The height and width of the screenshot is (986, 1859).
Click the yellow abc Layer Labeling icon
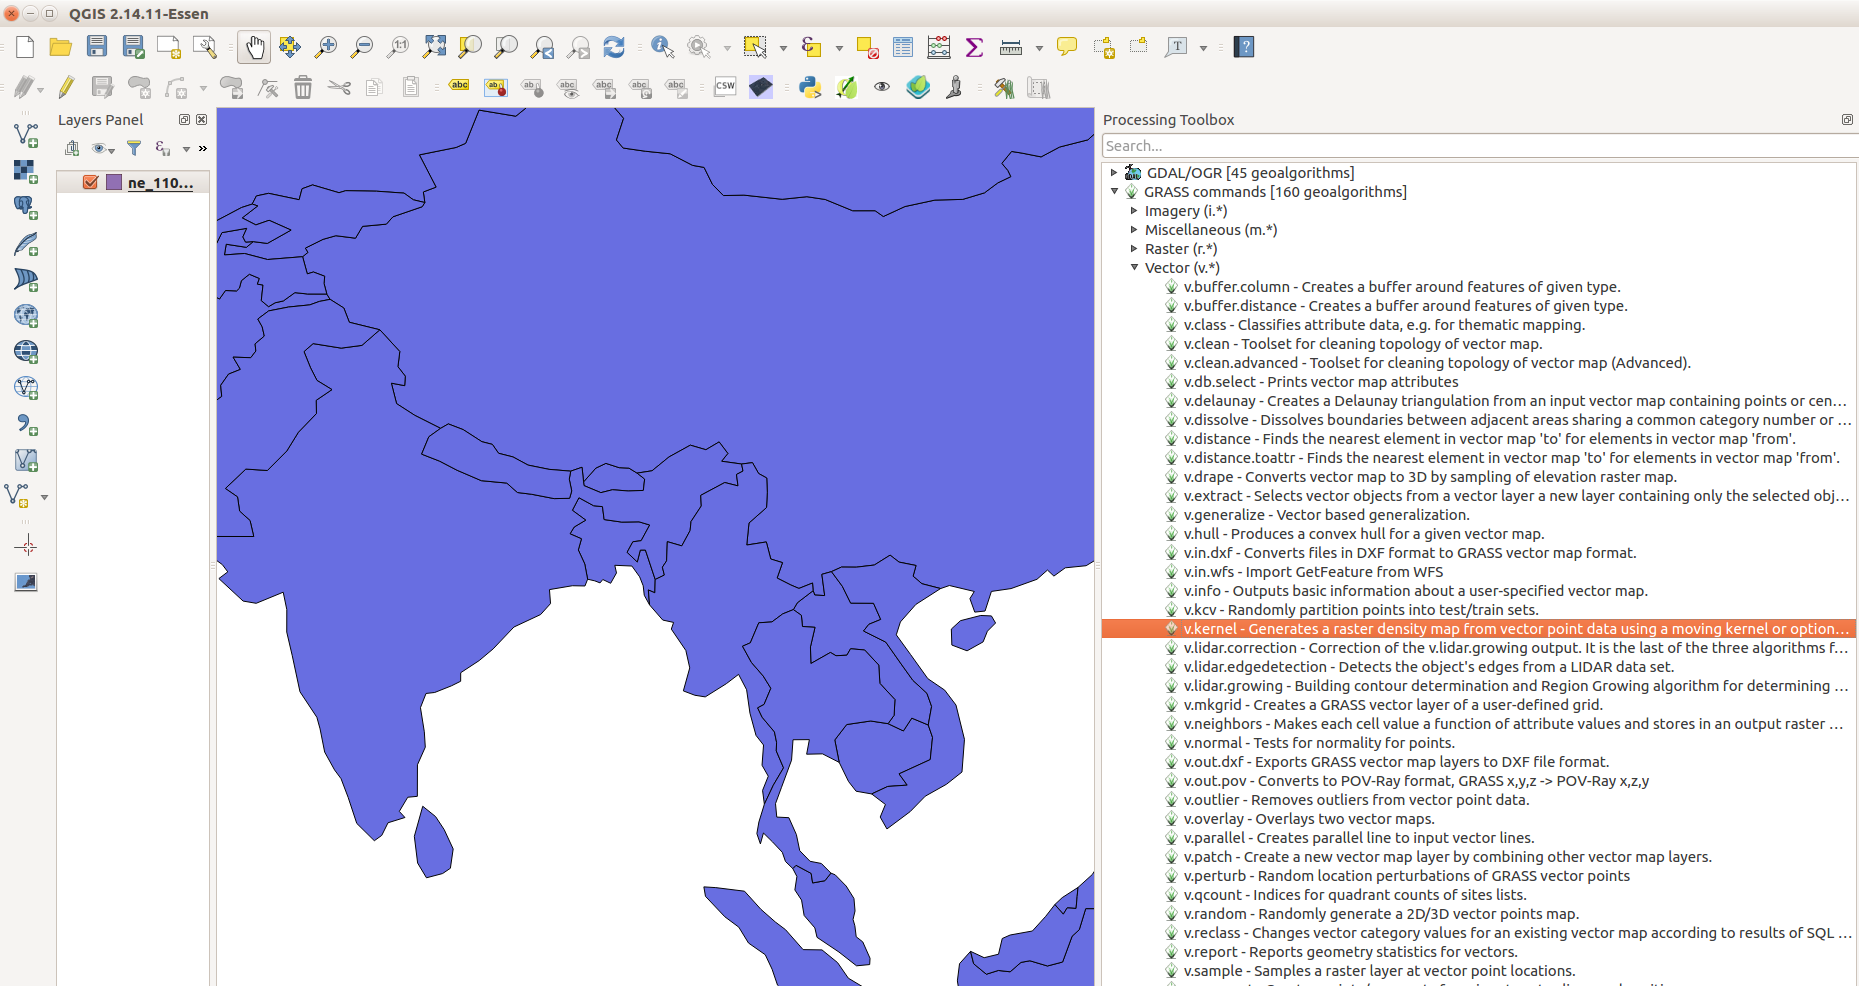[459, 88]
